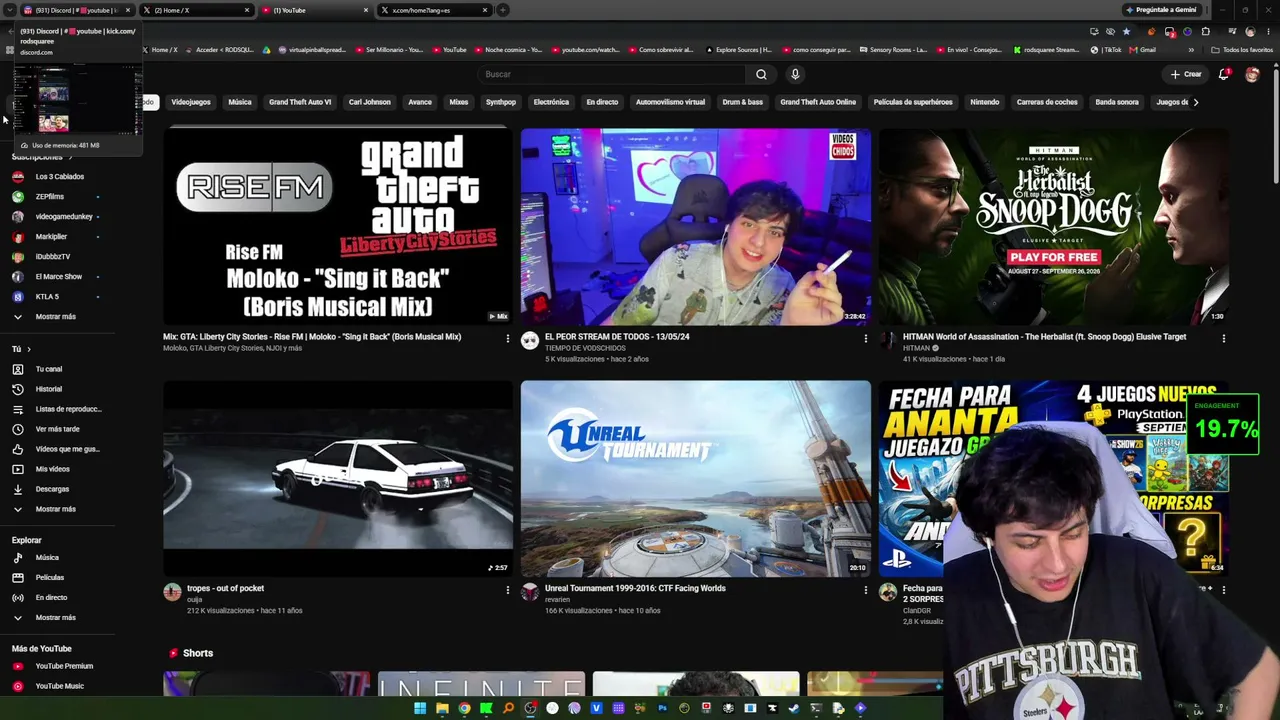This screenshot has width=1280, height=720.
Task: Click the YouTube search field
Action: click(611, 74)
